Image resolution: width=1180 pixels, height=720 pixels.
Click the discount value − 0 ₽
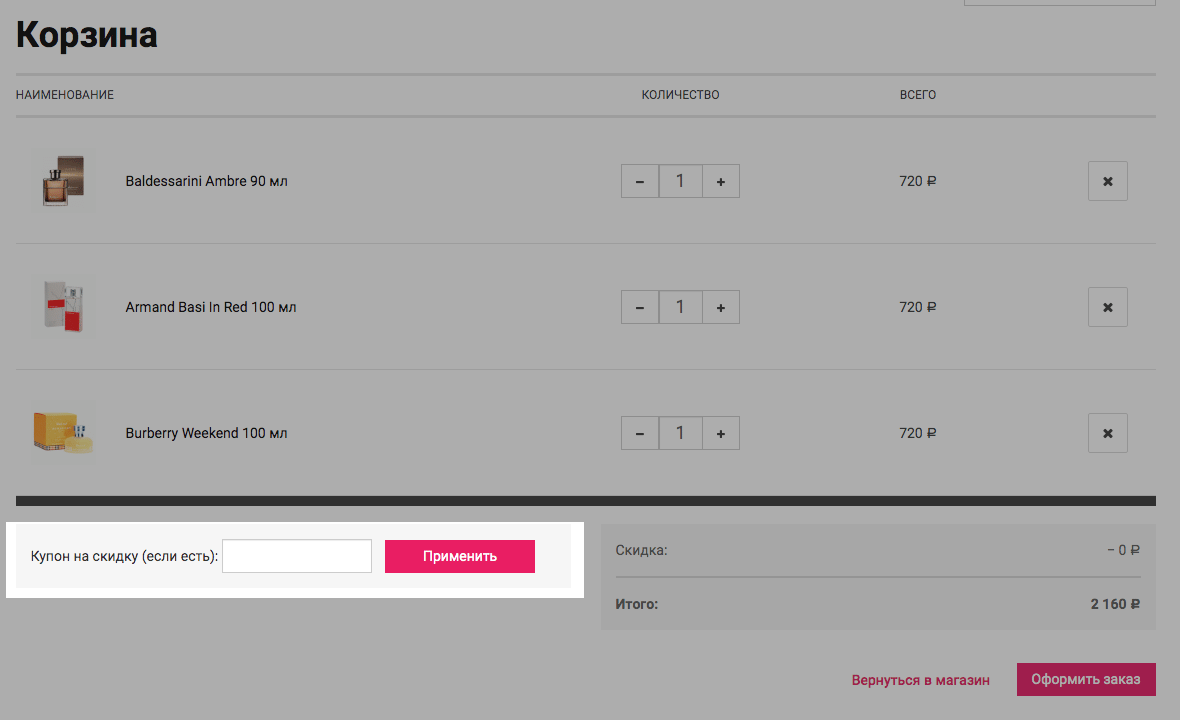(1123, 550)
